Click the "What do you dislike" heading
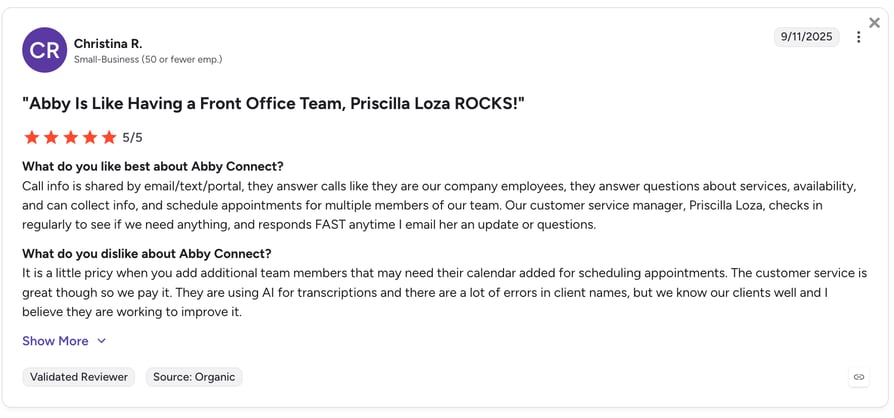This screenshot has height=418, width=894. coord(147,253)
